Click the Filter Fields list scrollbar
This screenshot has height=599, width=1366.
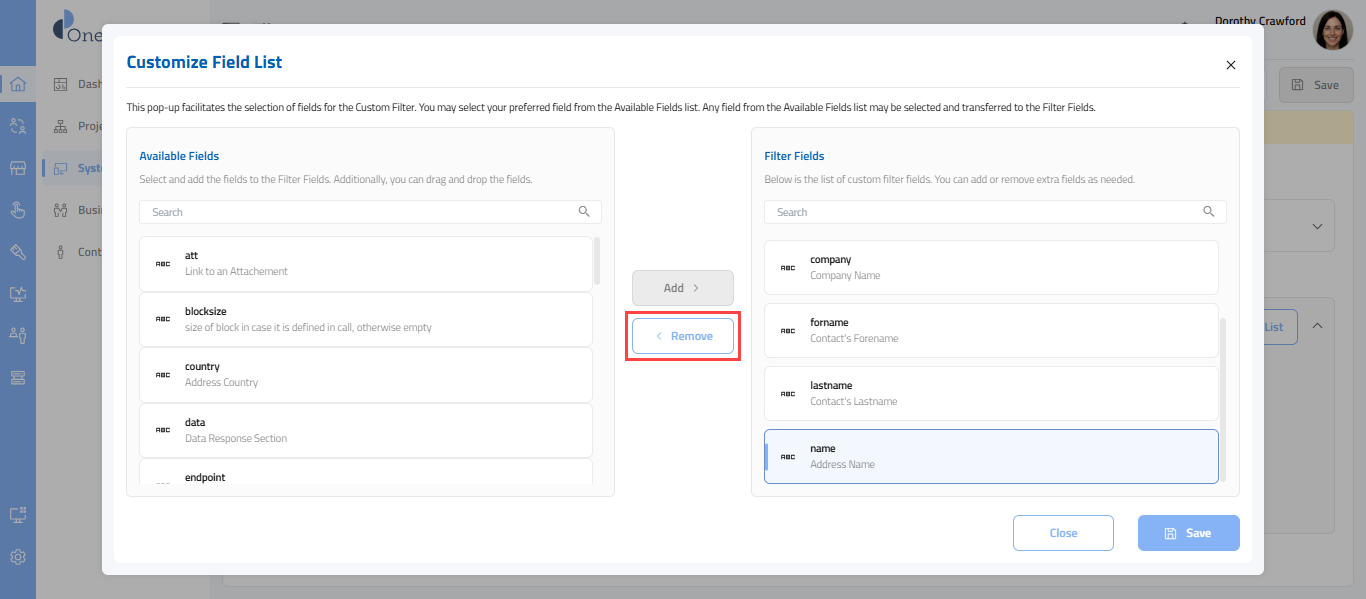pos(1222,400)
